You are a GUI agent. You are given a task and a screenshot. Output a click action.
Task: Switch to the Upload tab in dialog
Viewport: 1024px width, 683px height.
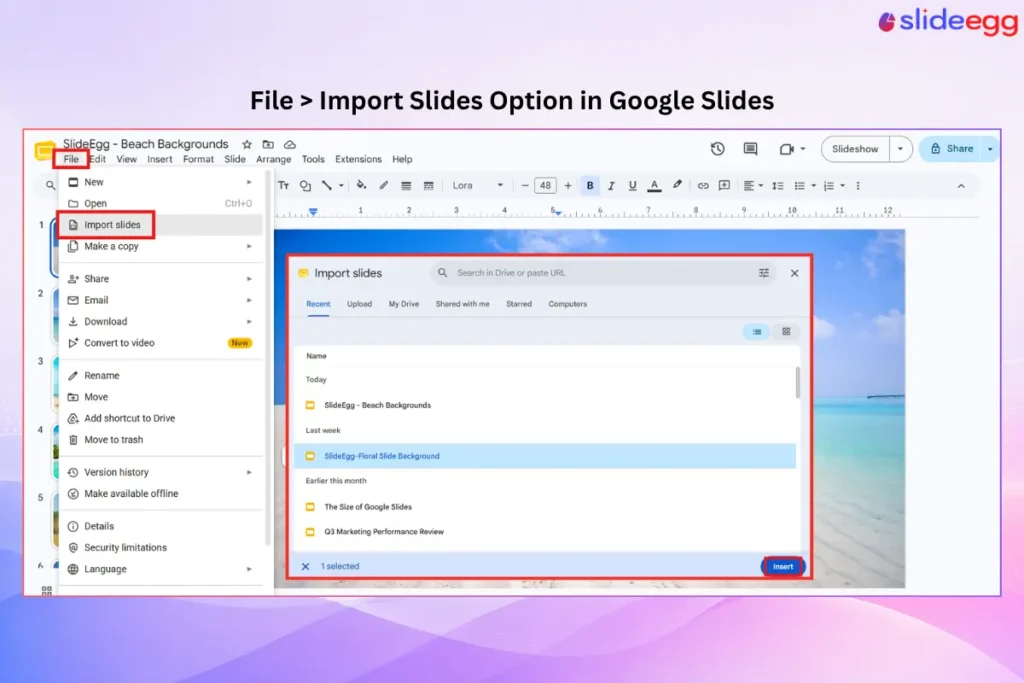359,304
